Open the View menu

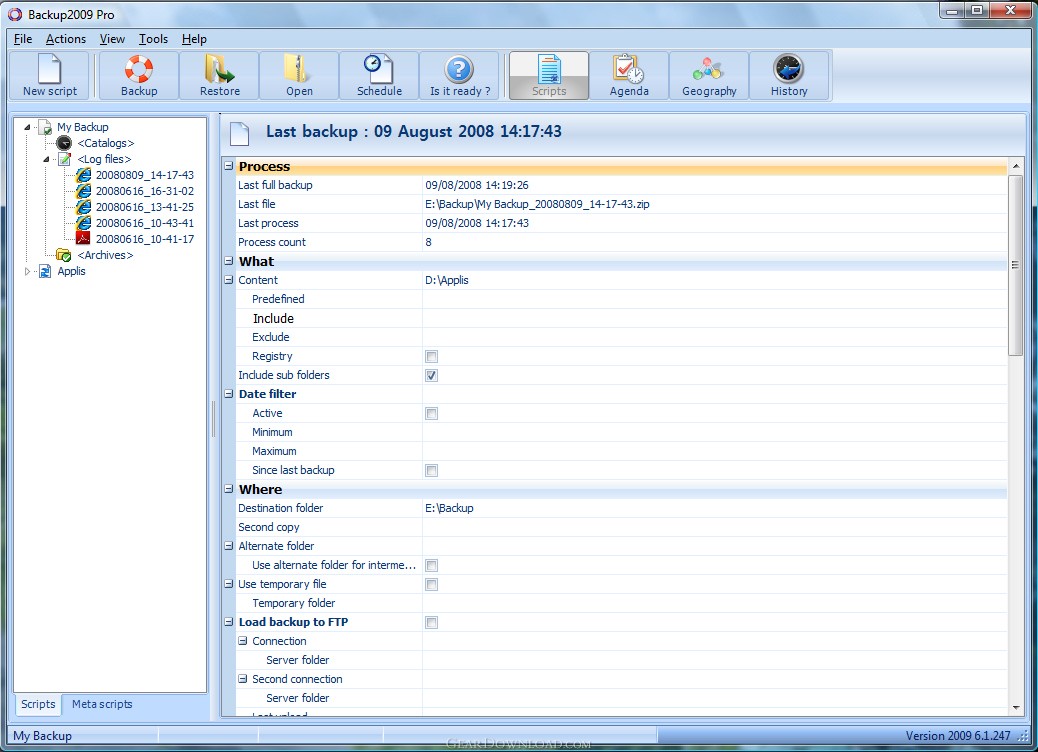[x=112, y=39]
